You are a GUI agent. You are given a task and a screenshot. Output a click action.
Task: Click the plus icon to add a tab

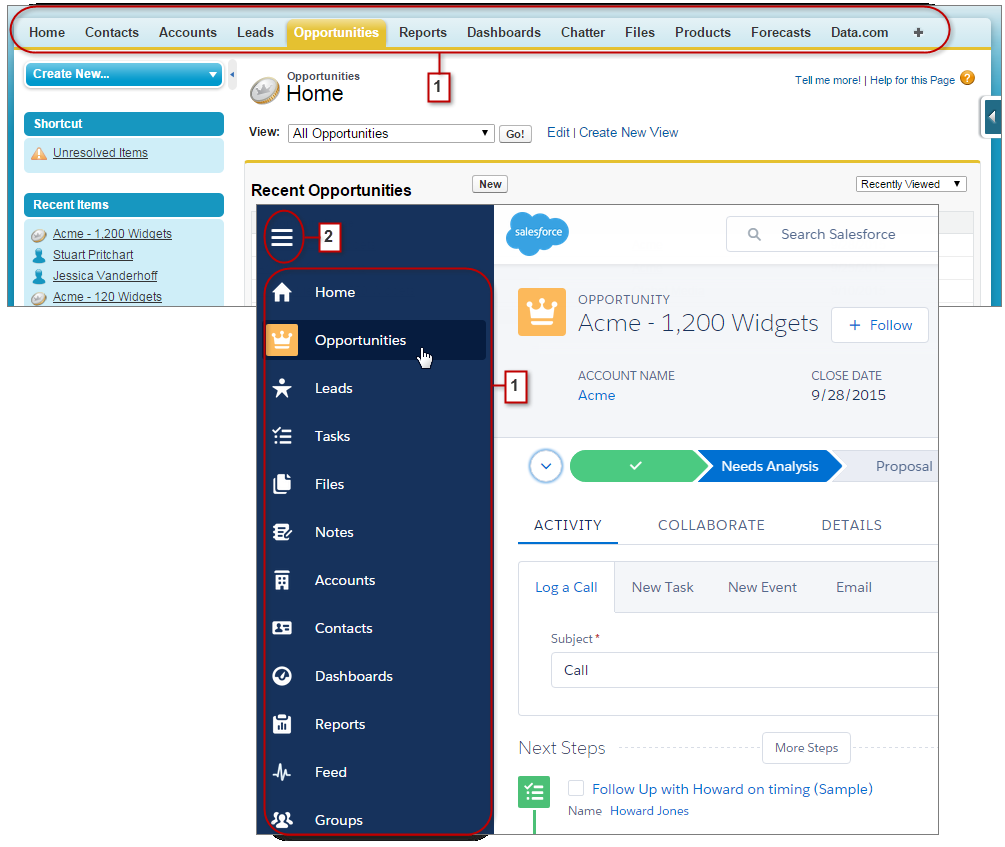click(x=918, y=33)
